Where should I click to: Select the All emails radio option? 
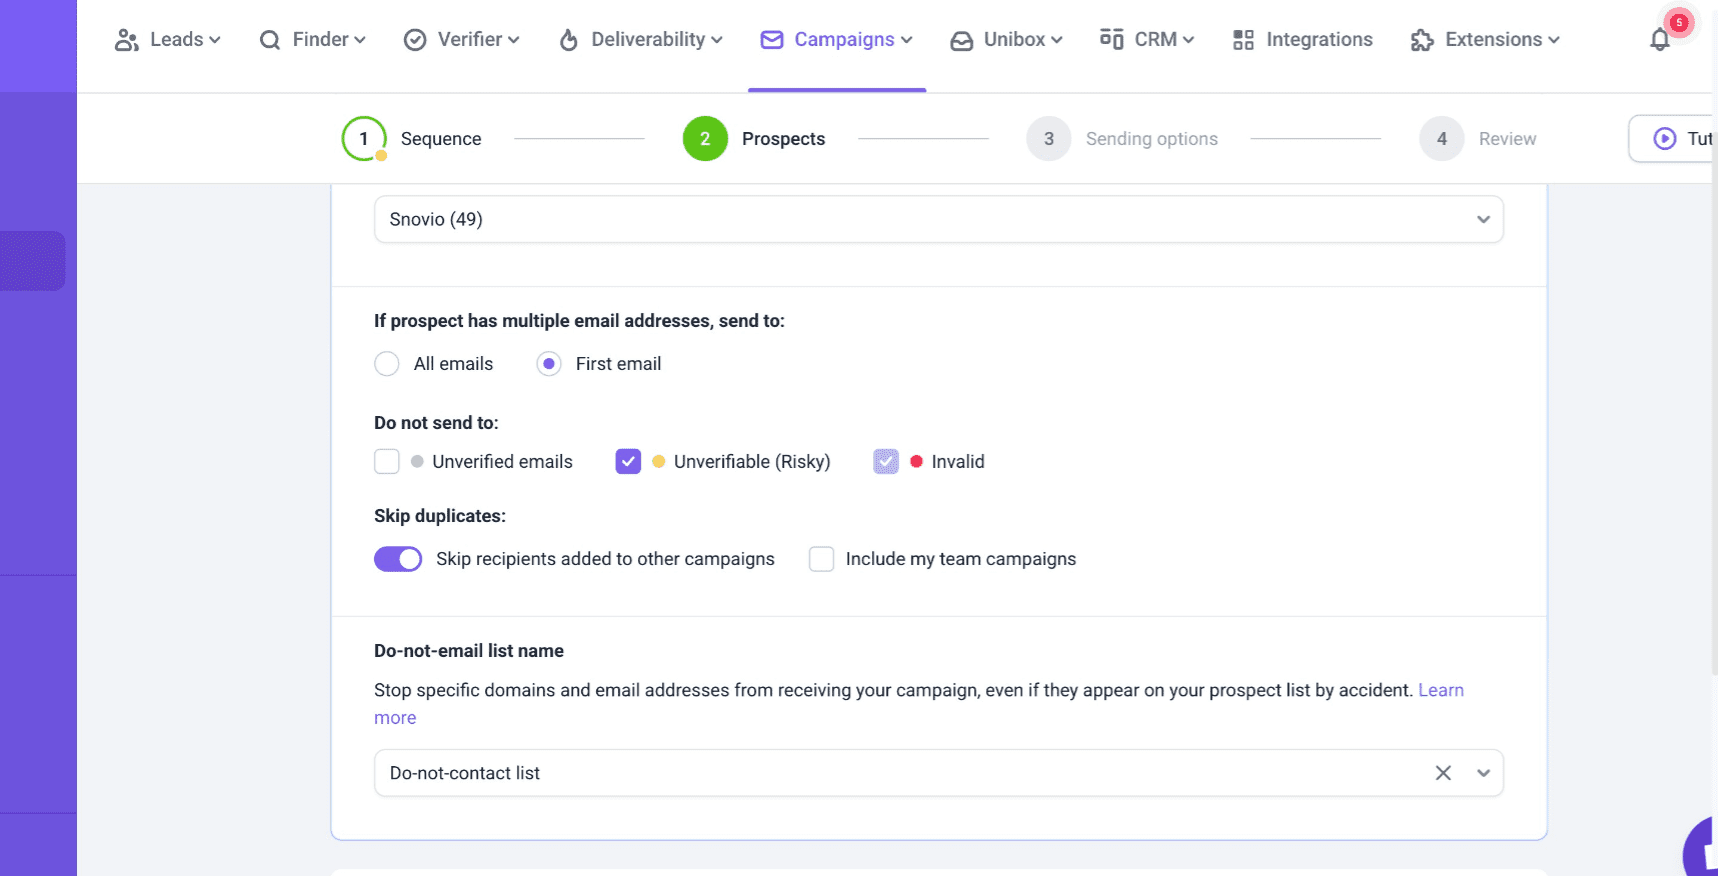point(387,364)
